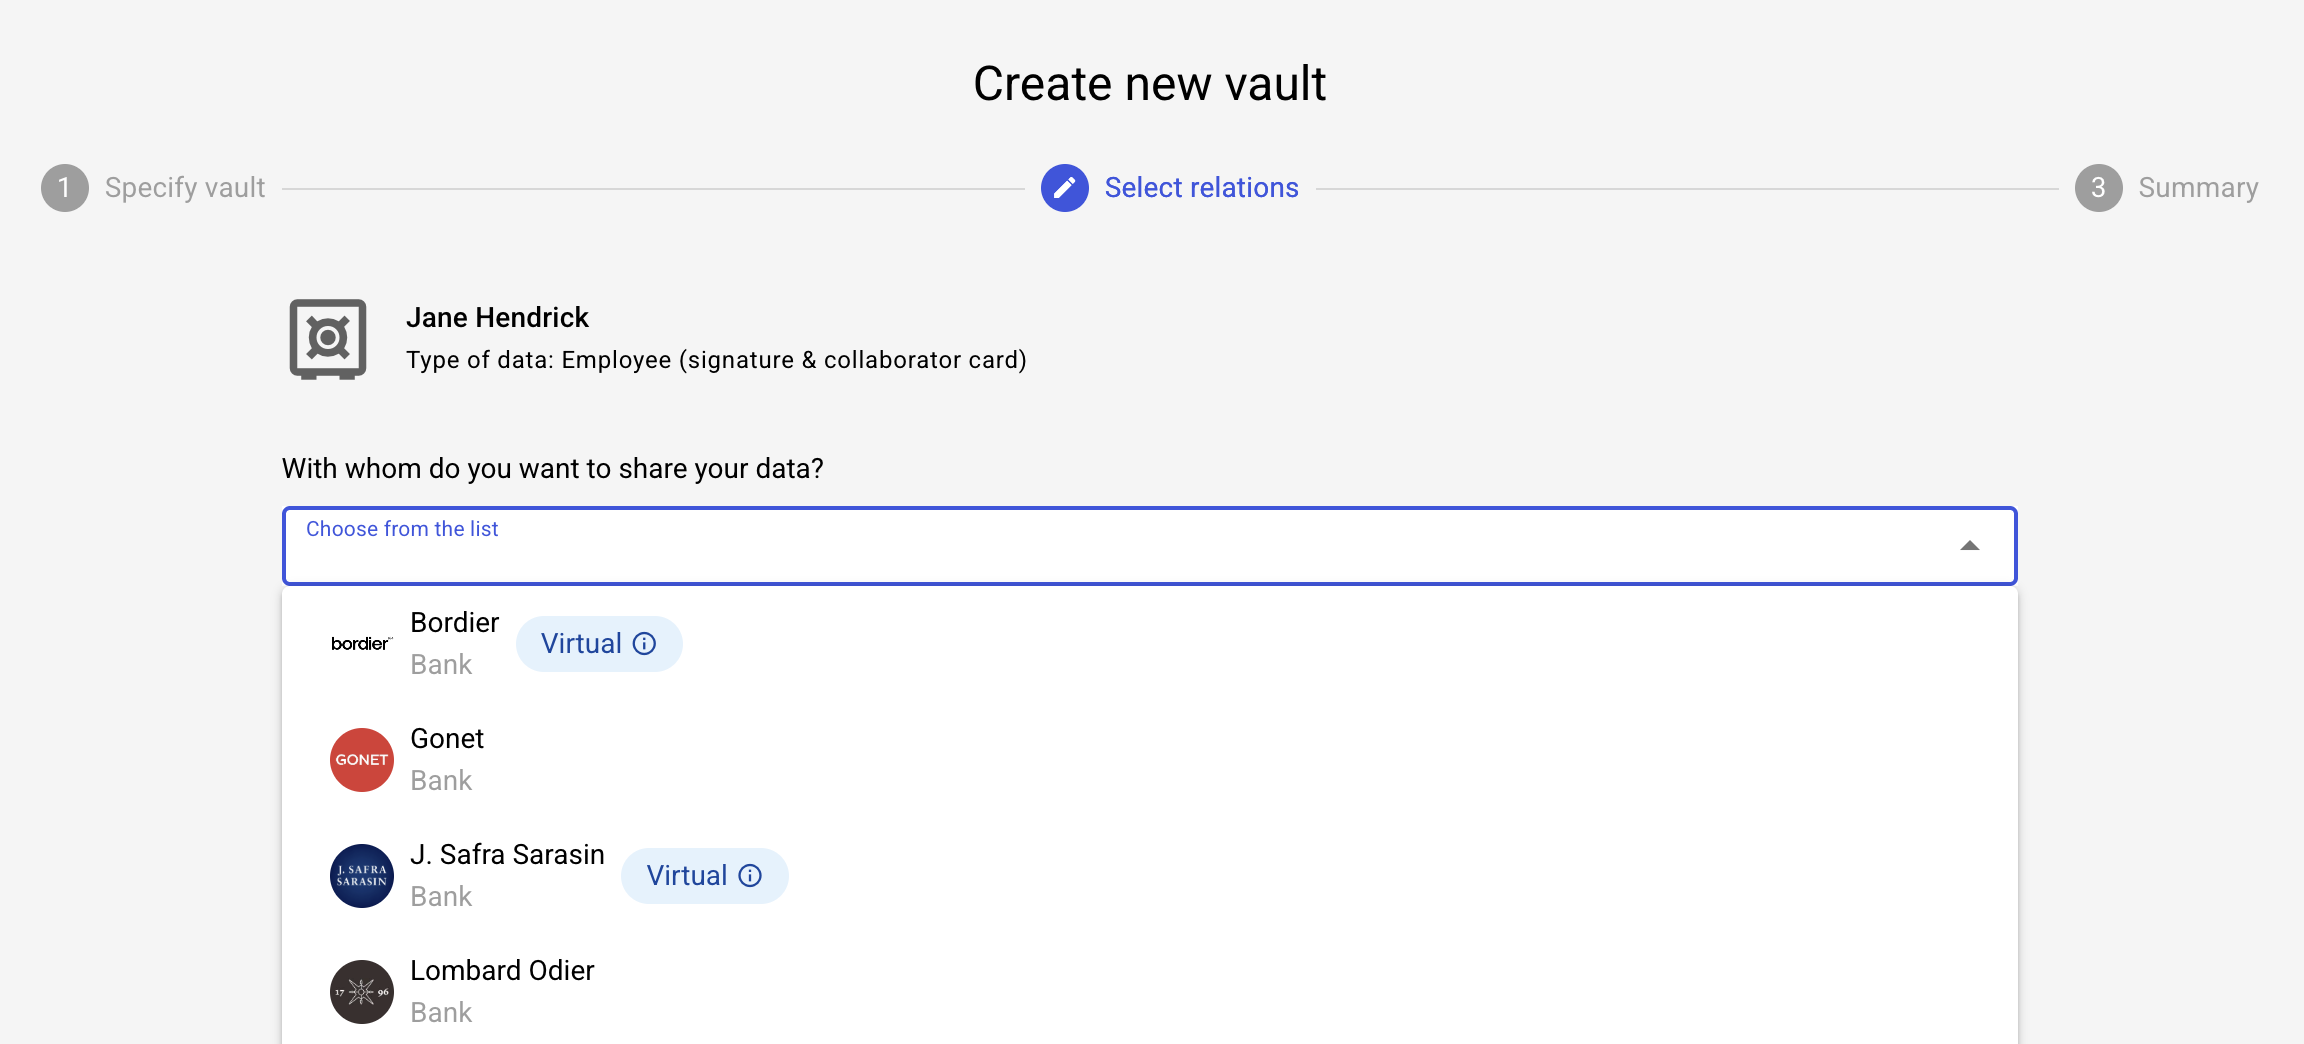This screenshot has width=2304, height=1044.
Task: Select Gonet Bank from the list
Action: click(447, 759)
